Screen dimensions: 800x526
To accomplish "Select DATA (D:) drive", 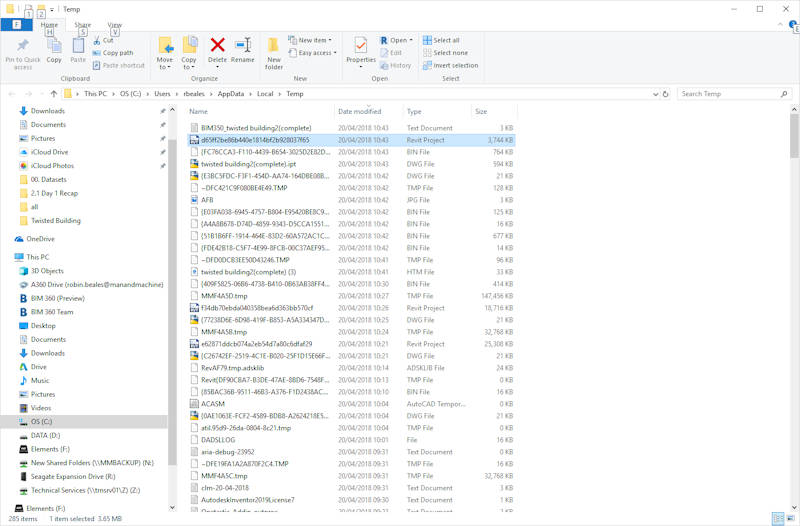I will (x=45, y=436).
